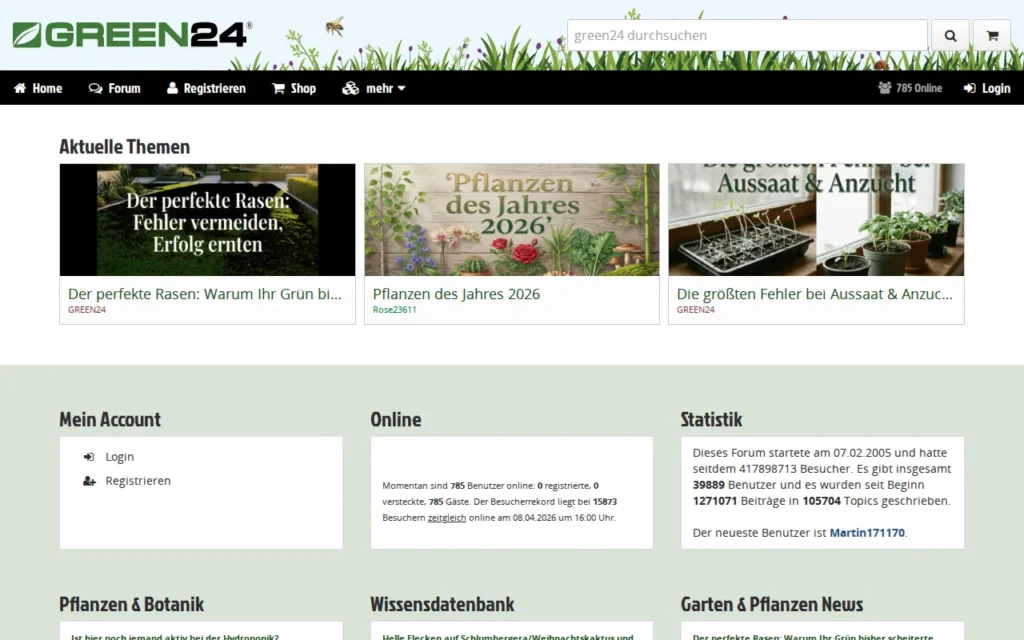Click the add-user icon beside Registrieren in Mein Account
1024x640 pixels.
coord(89,481)
